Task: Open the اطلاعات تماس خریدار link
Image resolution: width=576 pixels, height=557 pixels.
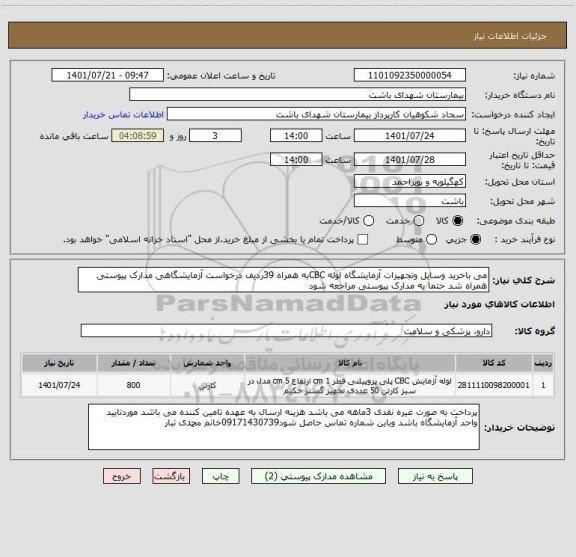Action: [x=123, y=115]
